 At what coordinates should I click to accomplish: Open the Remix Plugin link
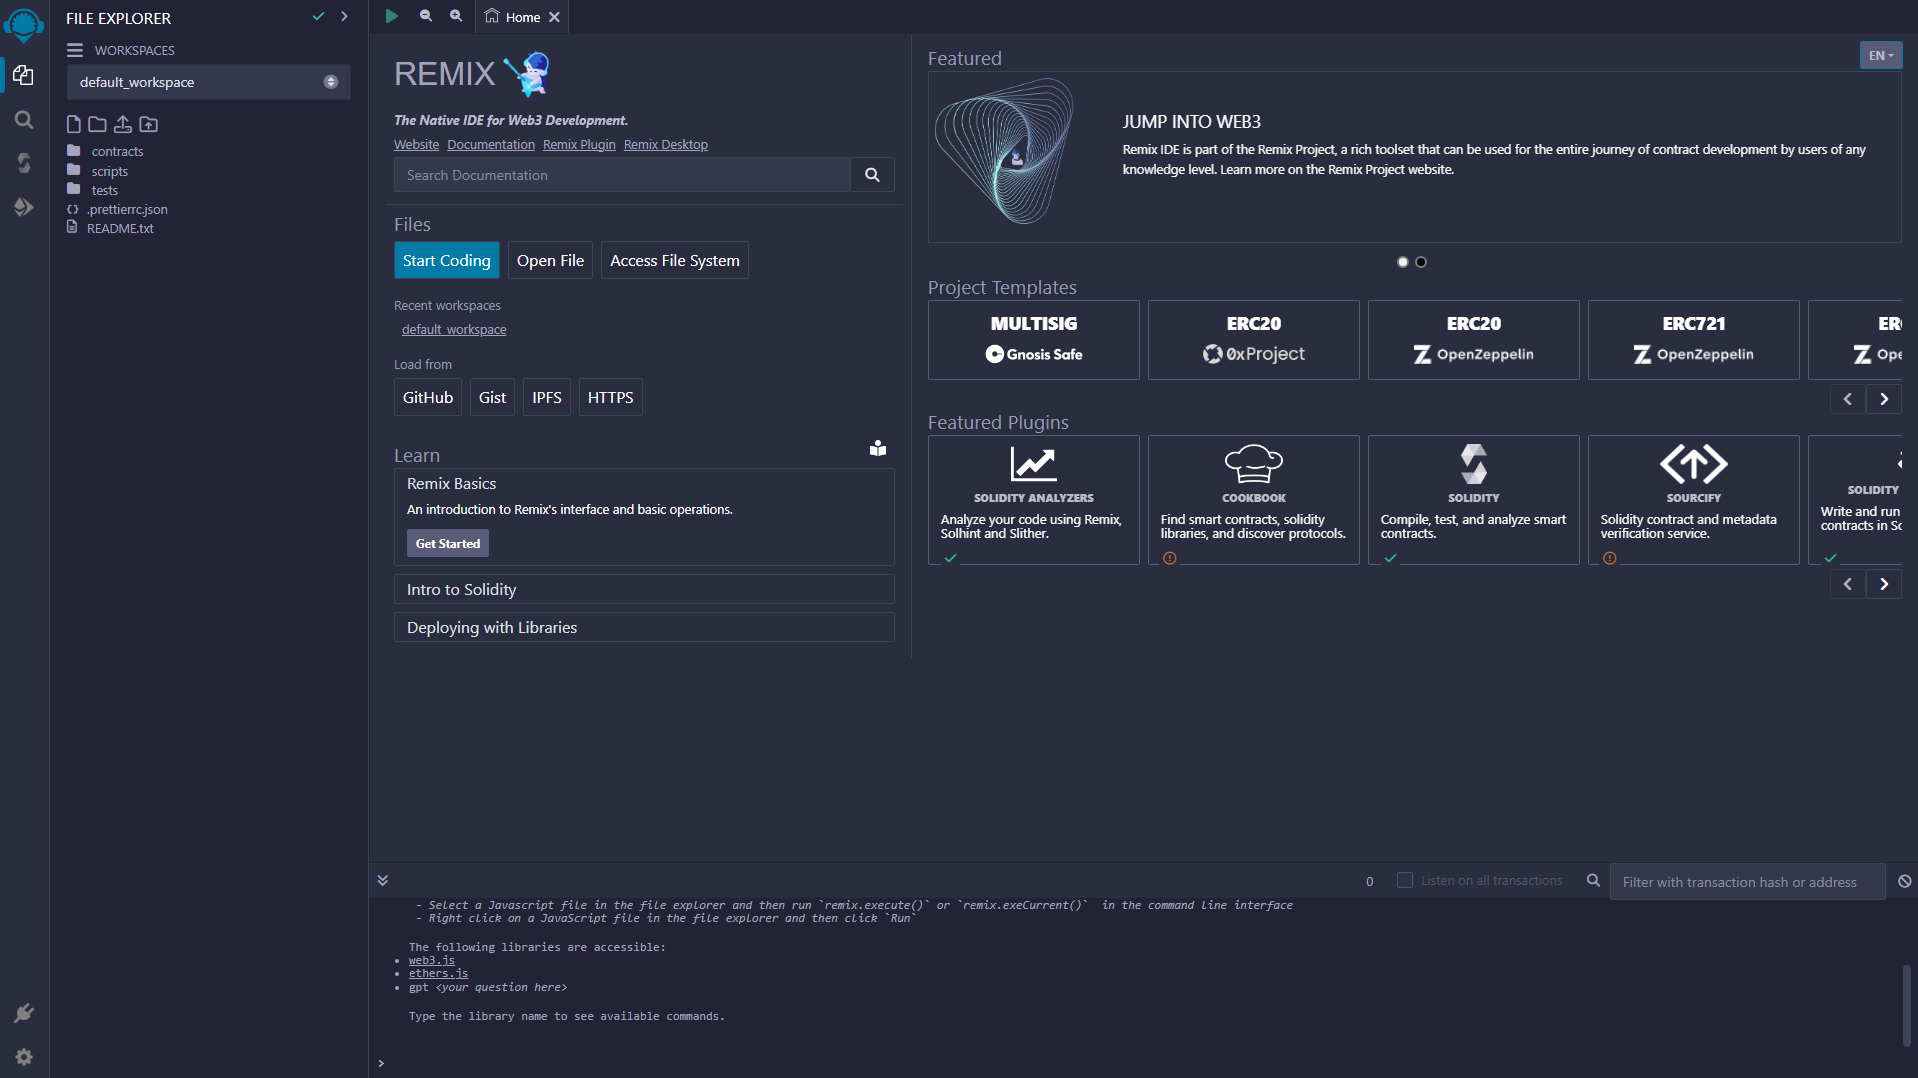[579, 144]
